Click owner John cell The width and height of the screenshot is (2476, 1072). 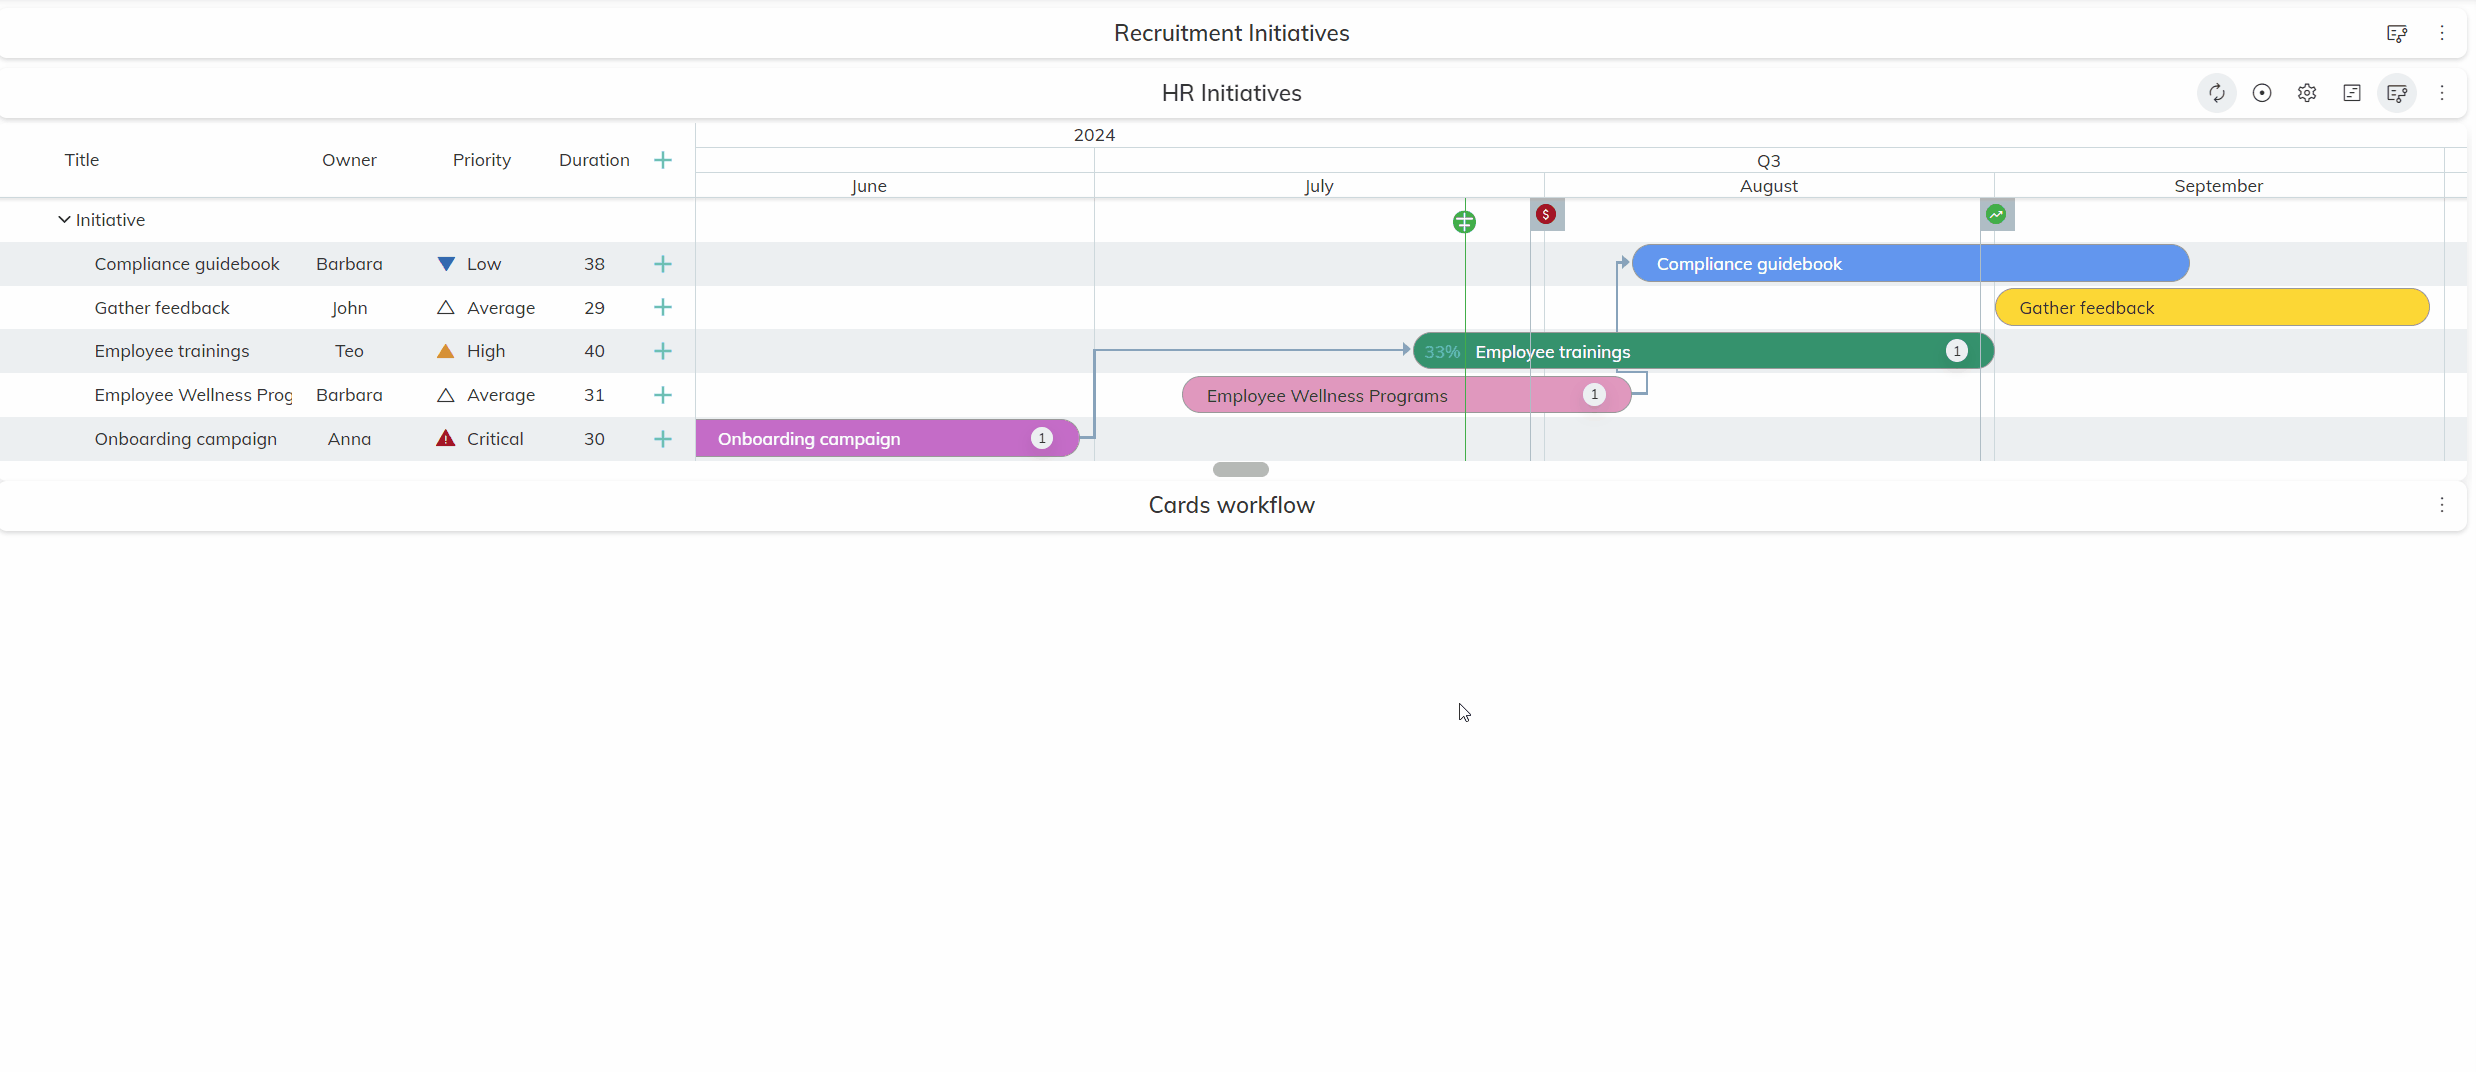tap(349, 308)
